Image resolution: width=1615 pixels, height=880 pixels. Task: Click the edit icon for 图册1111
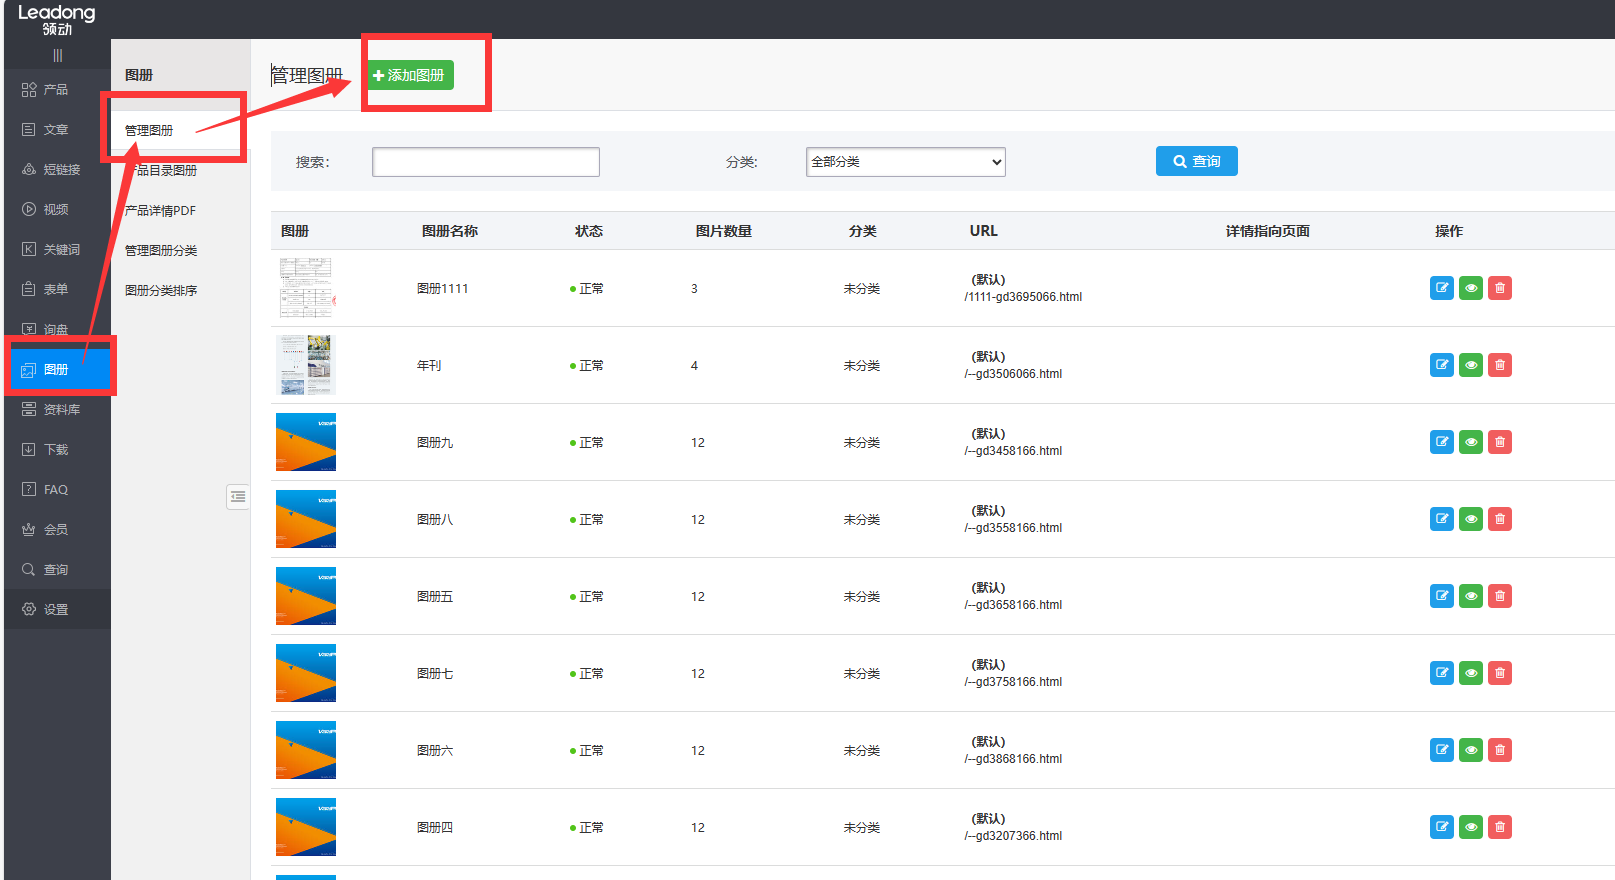1441,288
